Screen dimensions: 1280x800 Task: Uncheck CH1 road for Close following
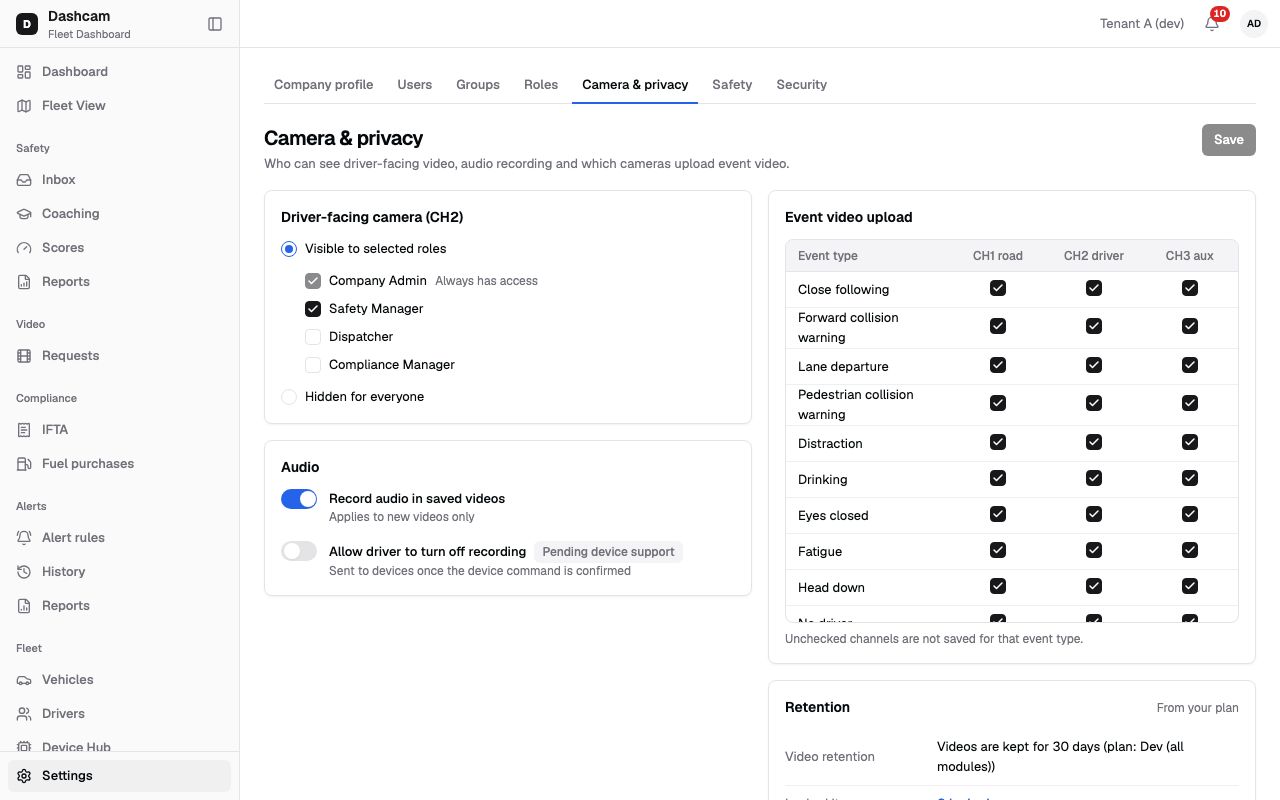(x=998, y=288)
